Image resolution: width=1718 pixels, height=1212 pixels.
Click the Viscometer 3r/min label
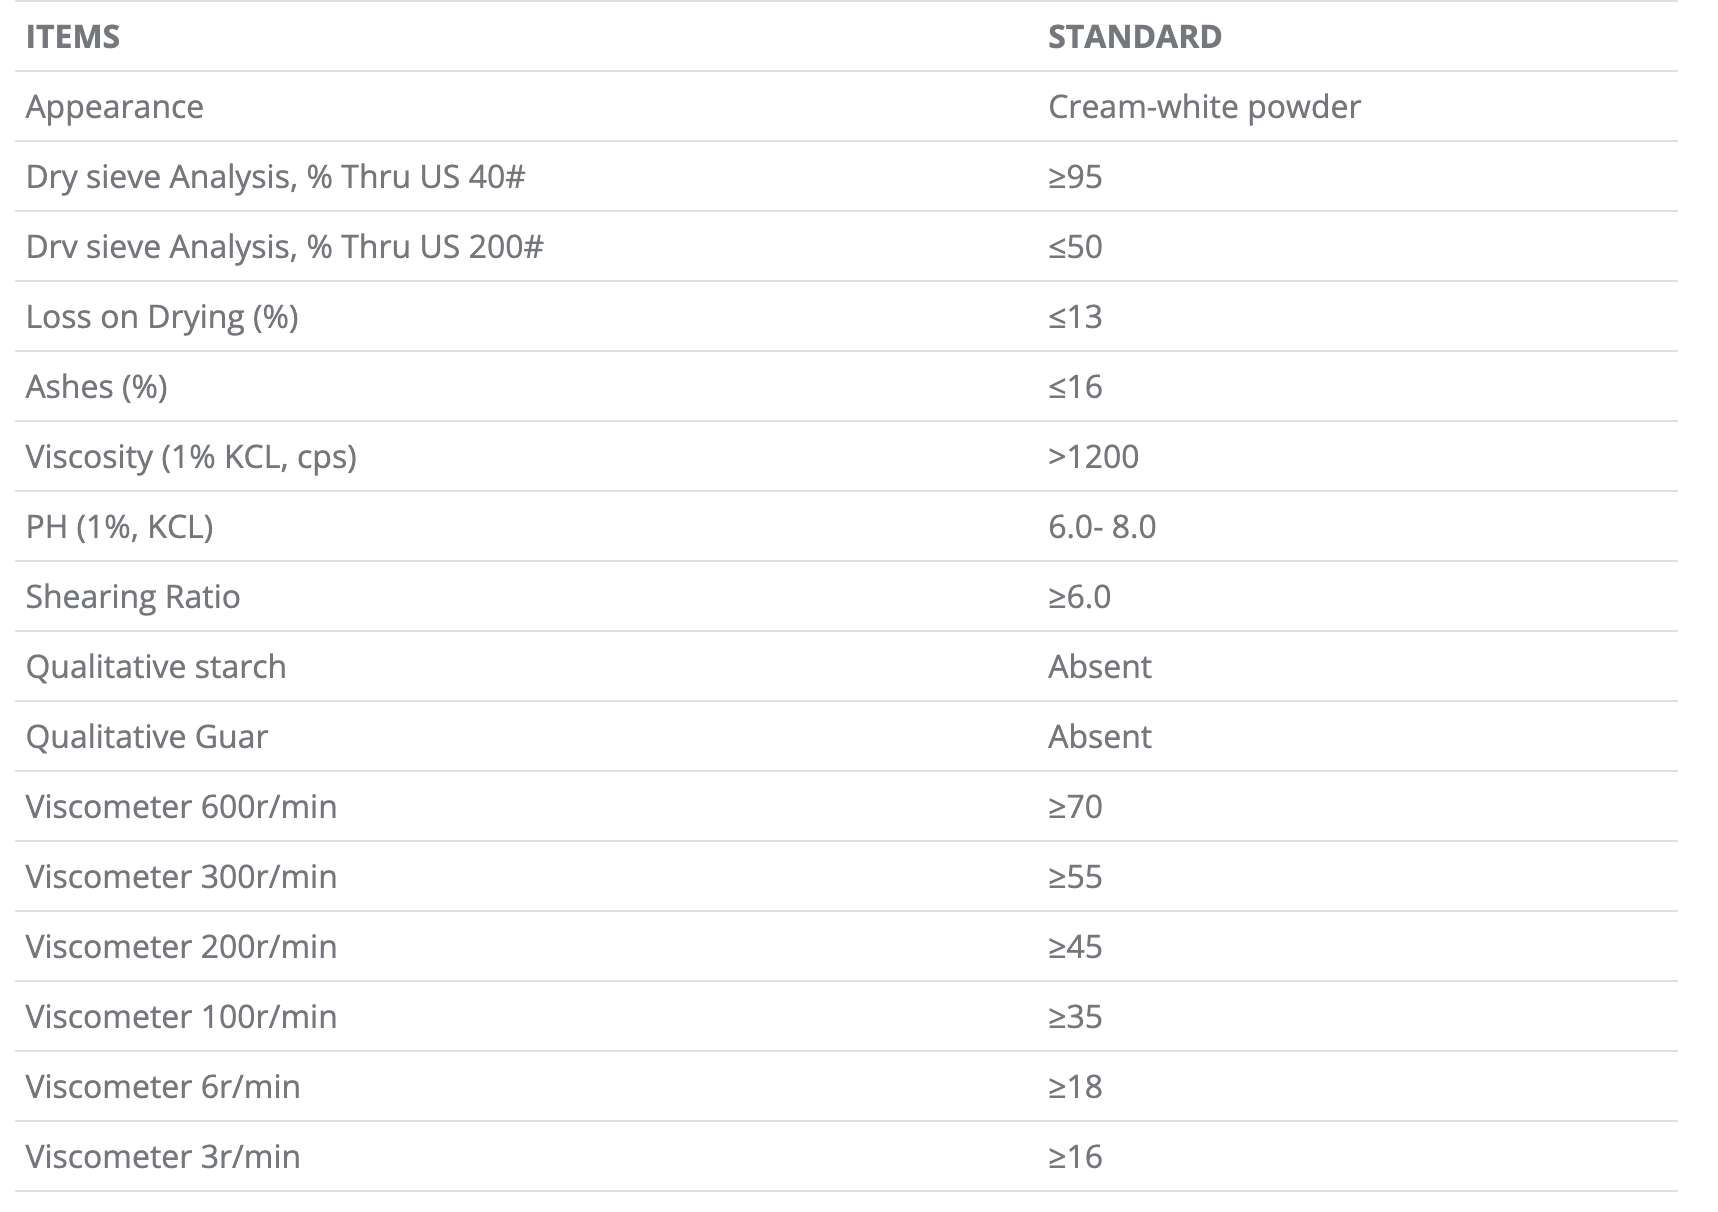[163, 1157]
